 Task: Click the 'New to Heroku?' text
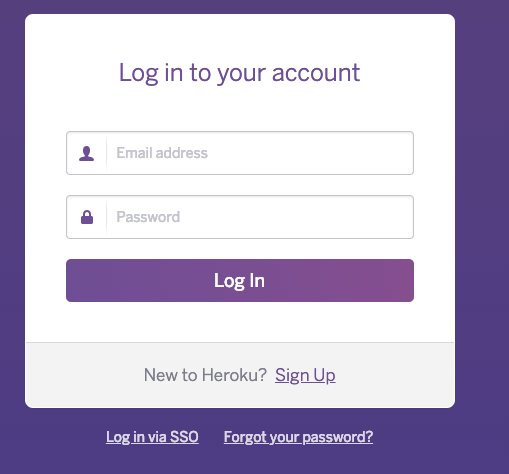[x=205, y=375]
